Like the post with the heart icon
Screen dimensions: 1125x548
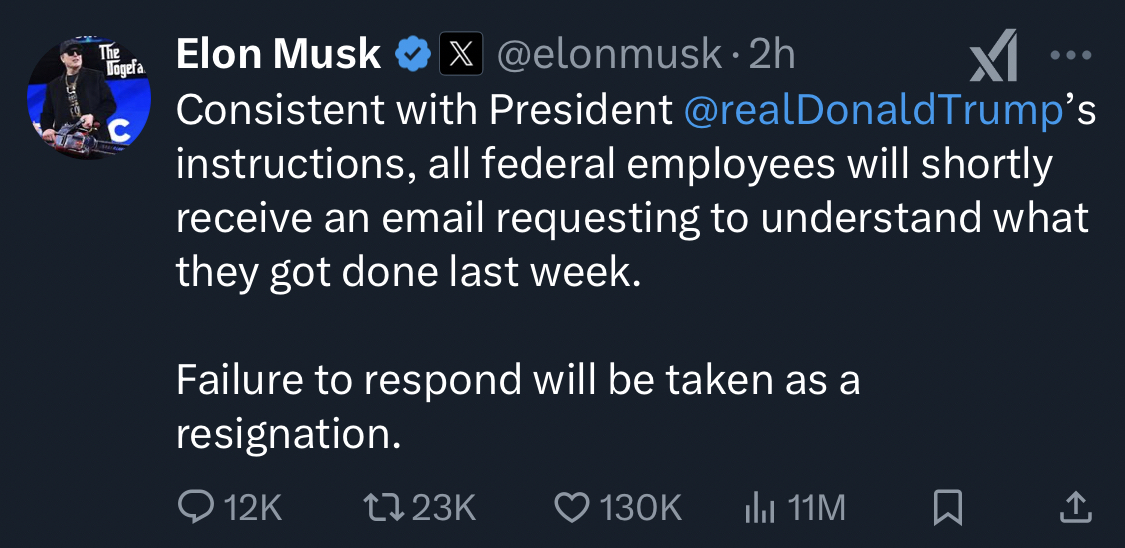tap(571, 508)
